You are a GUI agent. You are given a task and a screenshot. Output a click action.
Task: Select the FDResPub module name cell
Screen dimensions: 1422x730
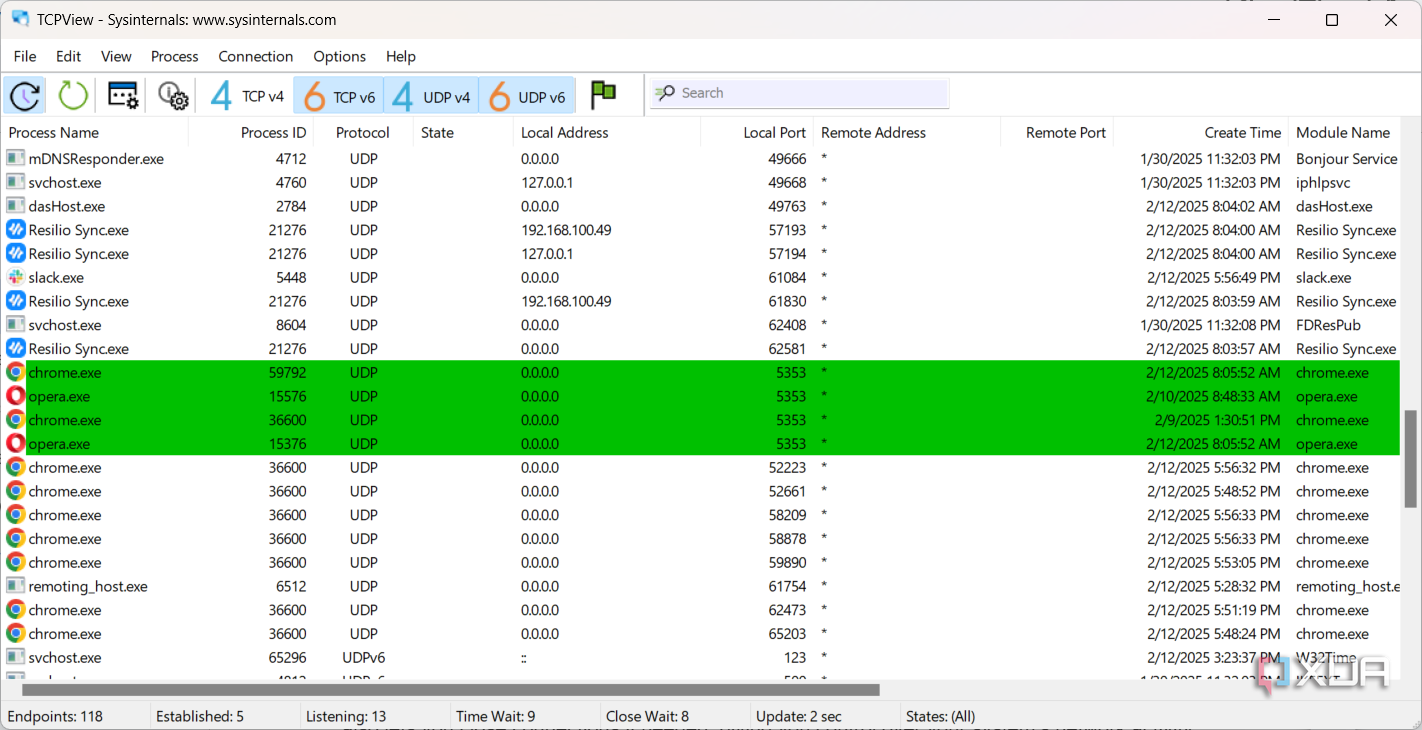click(x=1328, y=325)
